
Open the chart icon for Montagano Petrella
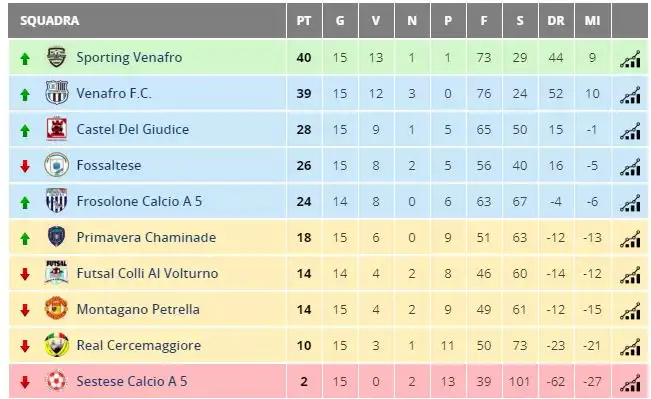[x=630, y=311]
